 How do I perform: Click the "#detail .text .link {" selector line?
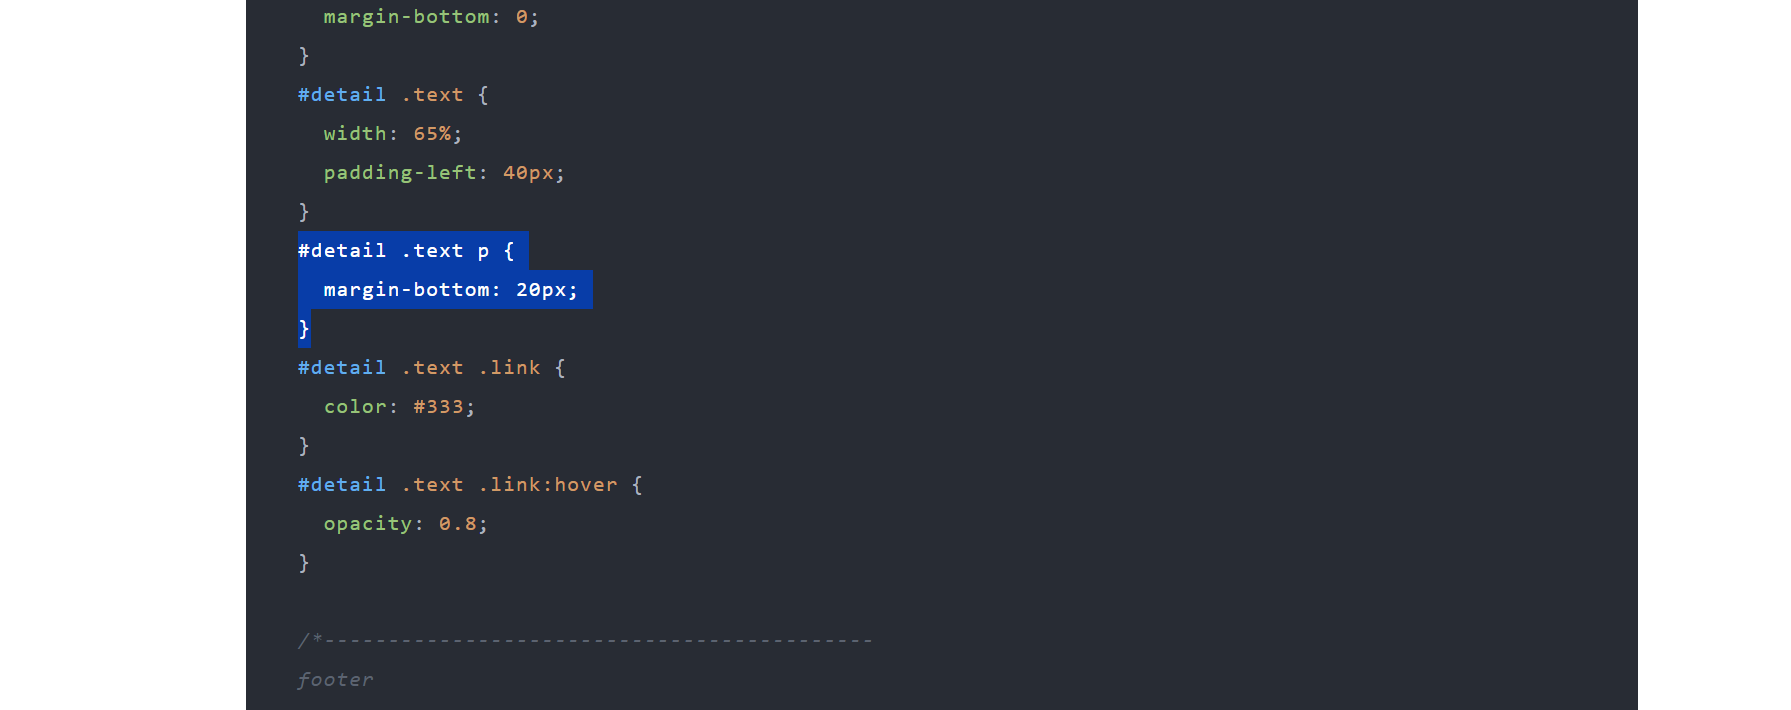pyautogui.click(x=431, y=368)
